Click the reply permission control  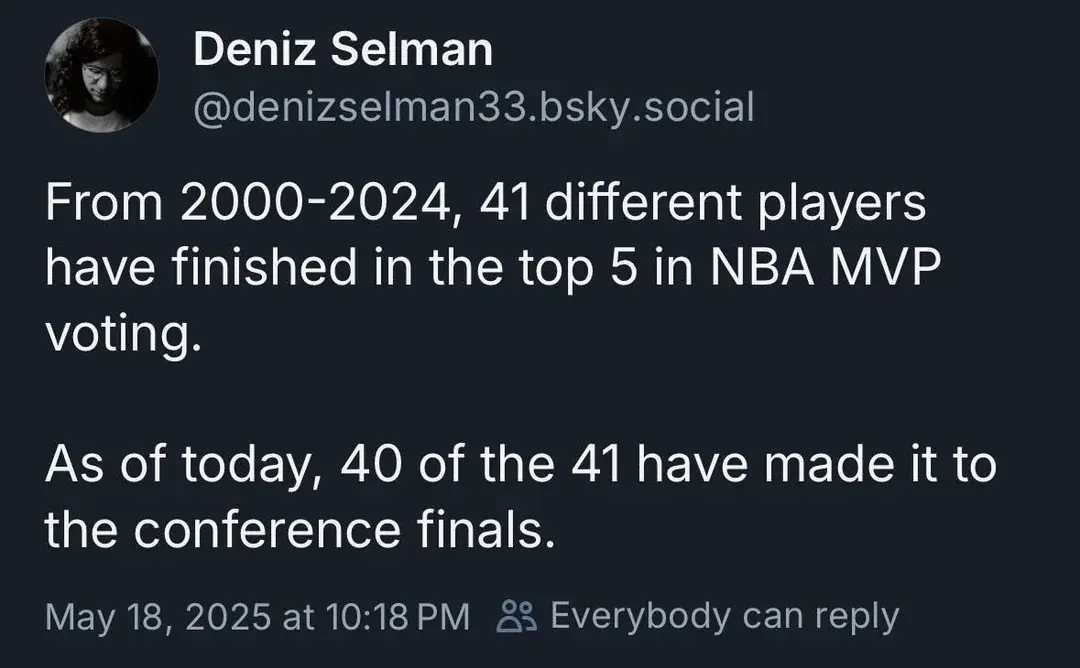point(700,616)
